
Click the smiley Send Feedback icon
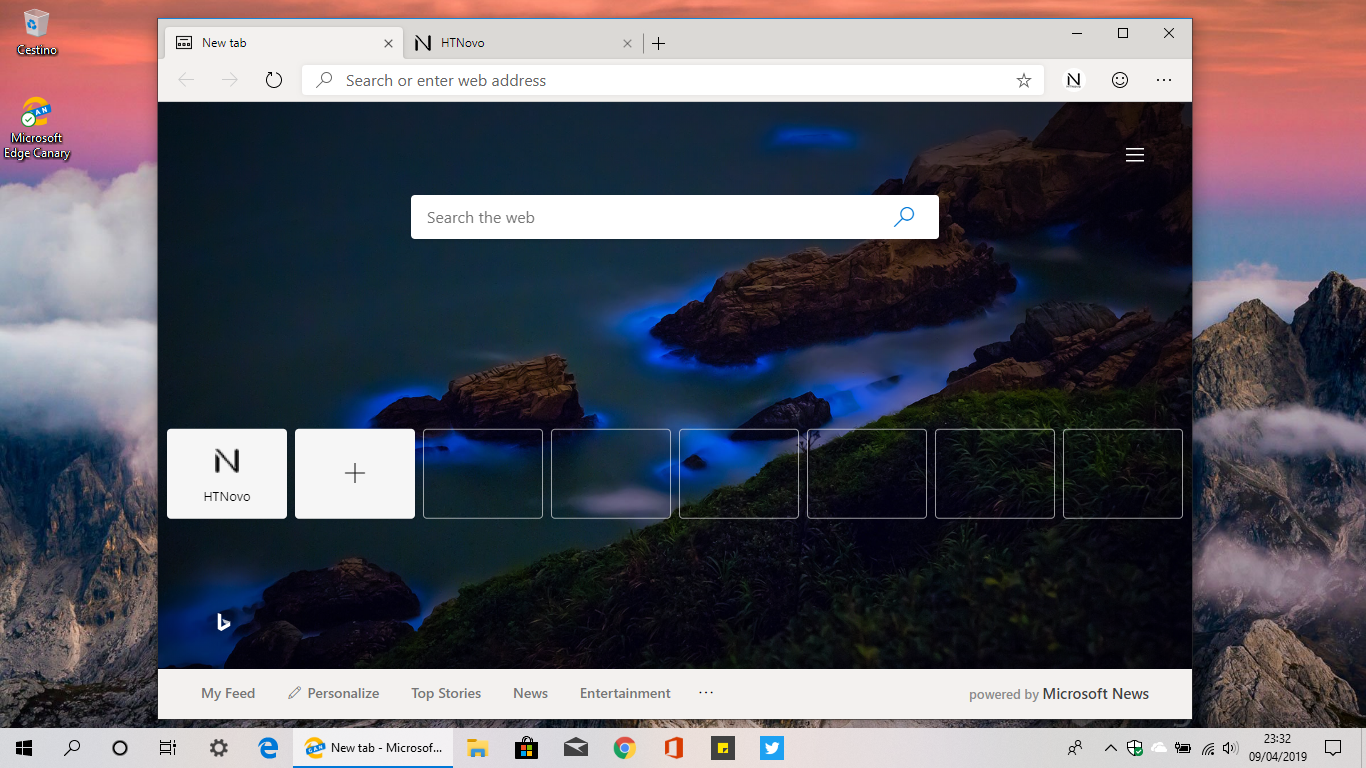(1119, 80)
